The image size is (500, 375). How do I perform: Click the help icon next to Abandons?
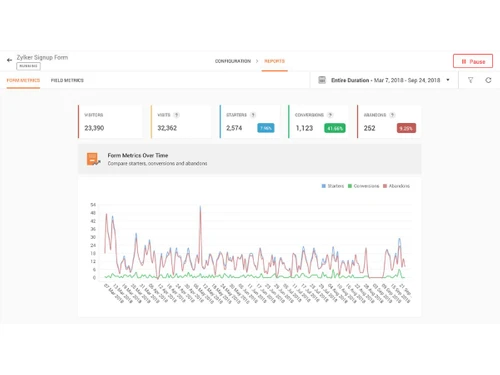pyautogui.click(x=392, y=115)
